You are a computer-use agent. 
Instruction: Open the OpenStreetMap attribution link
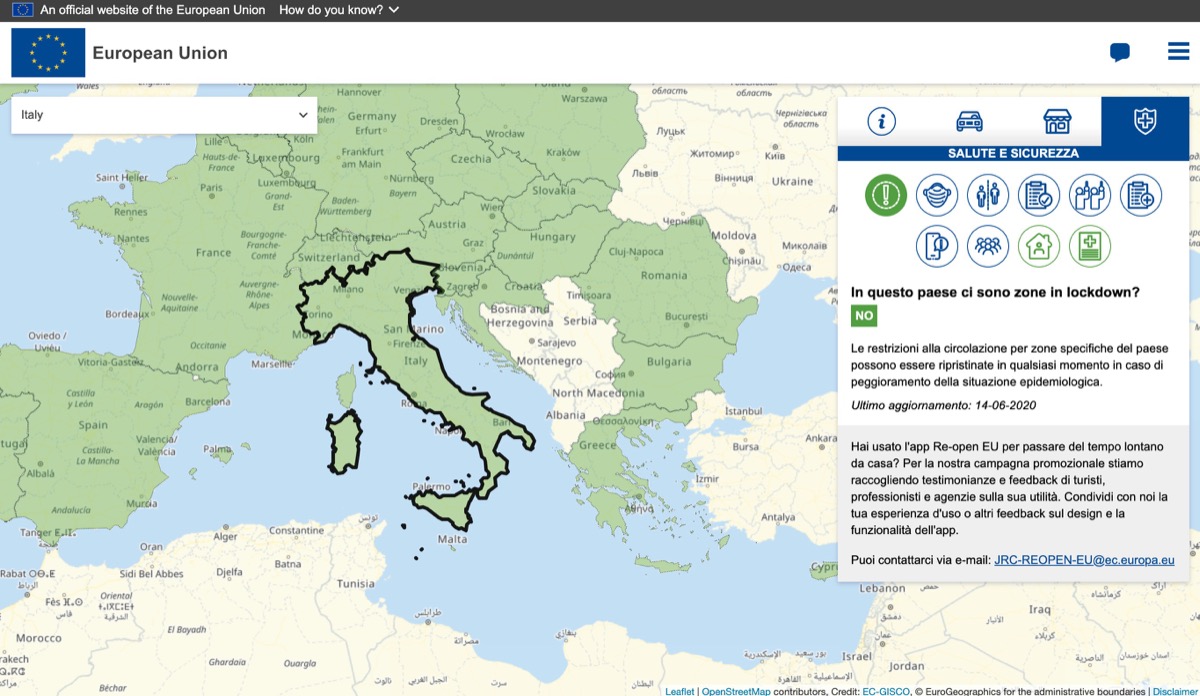pos(736,691)
